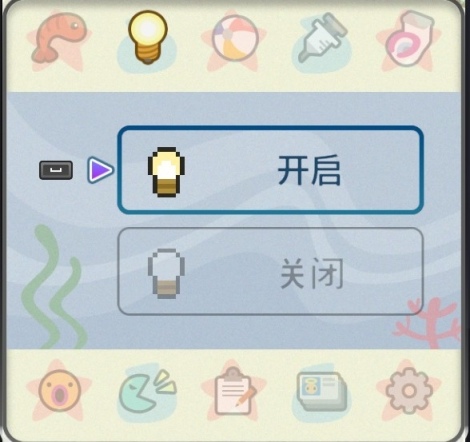Image resolution: width=470 pixels, height=442 pixels.
Task: Select the shrimp feeding icon
Action: (59, 37)
